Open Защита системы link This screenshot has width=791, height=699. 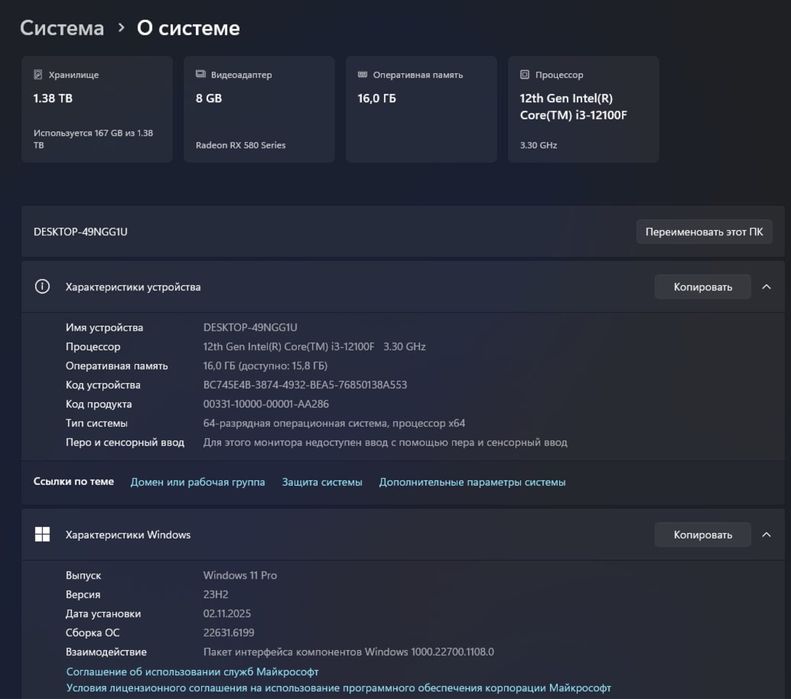(x=322, y=482)
